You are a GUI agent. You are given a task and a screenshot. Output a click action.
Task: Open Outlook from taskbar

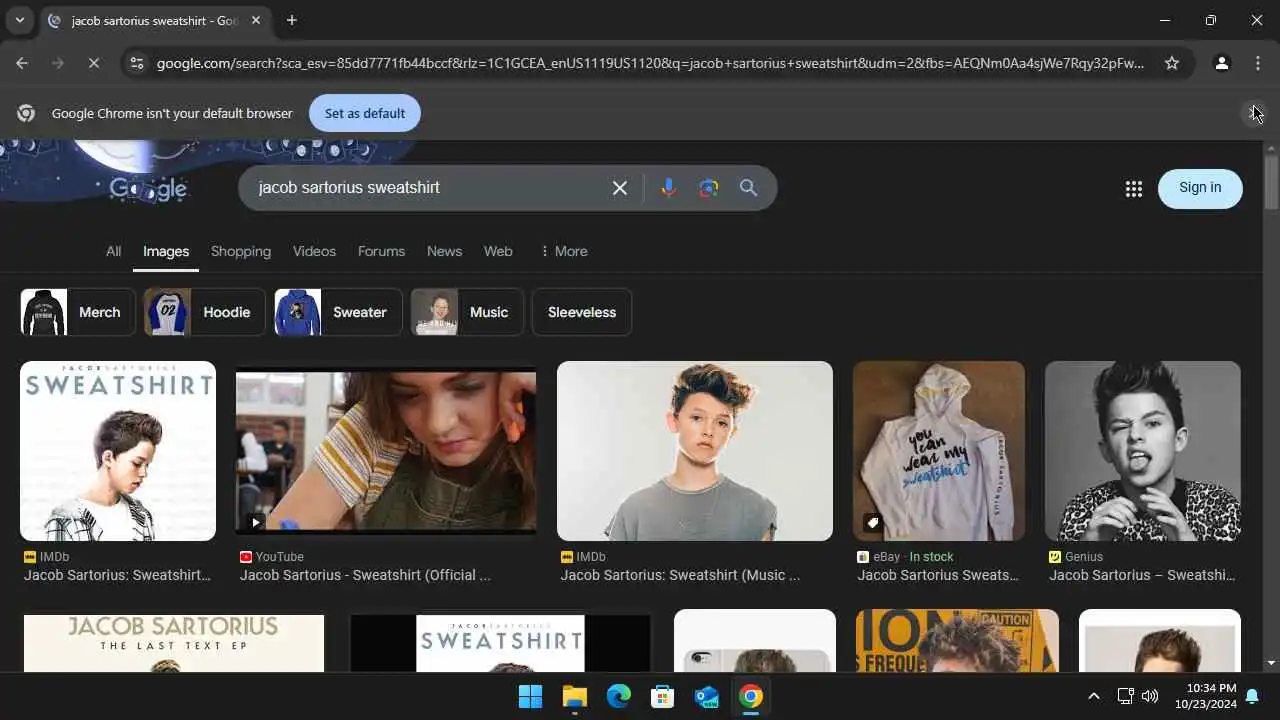[x=706, y=696]
